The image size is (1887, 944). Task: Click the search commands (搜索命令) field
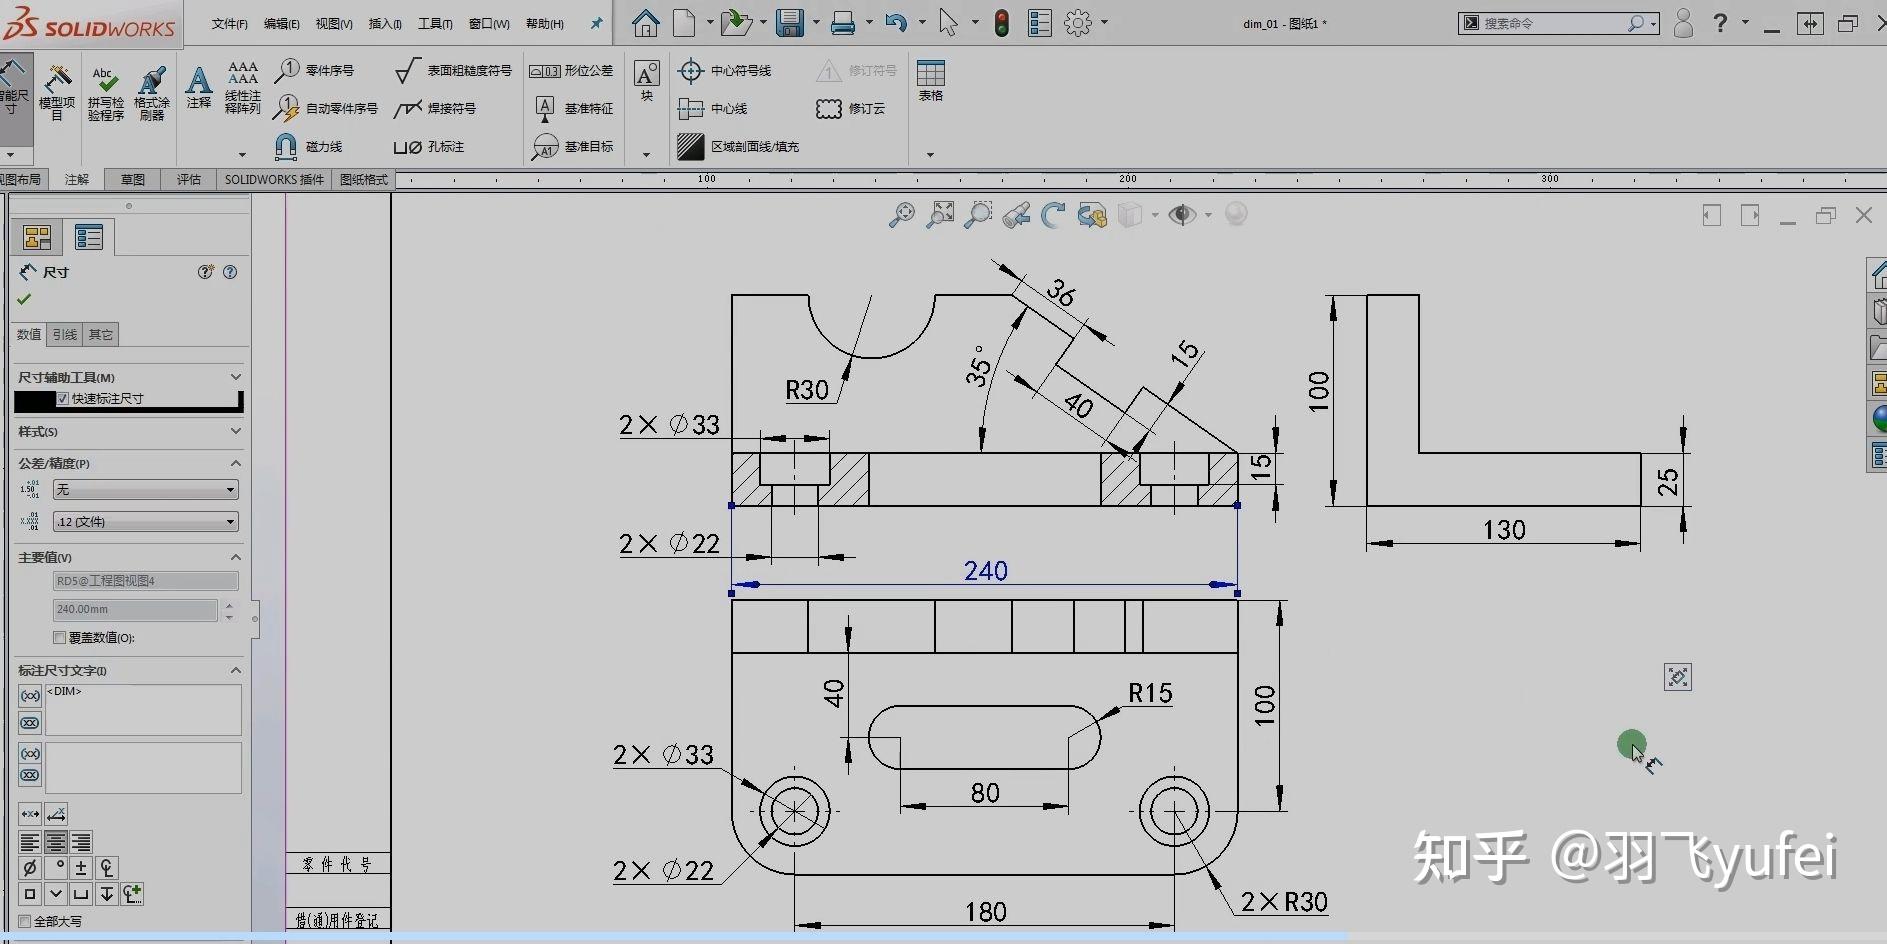(x=1558, y=23)
